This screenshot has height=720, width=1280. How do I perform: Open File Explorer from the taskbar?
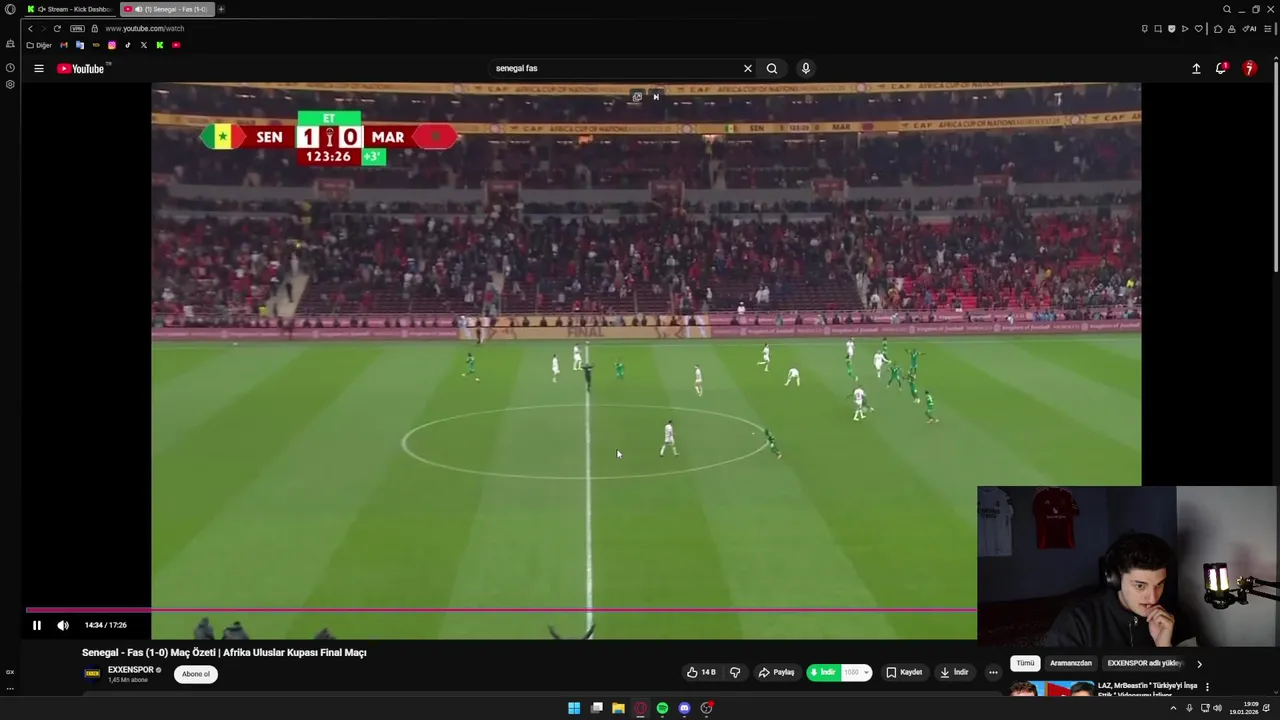tap(618, 708)
